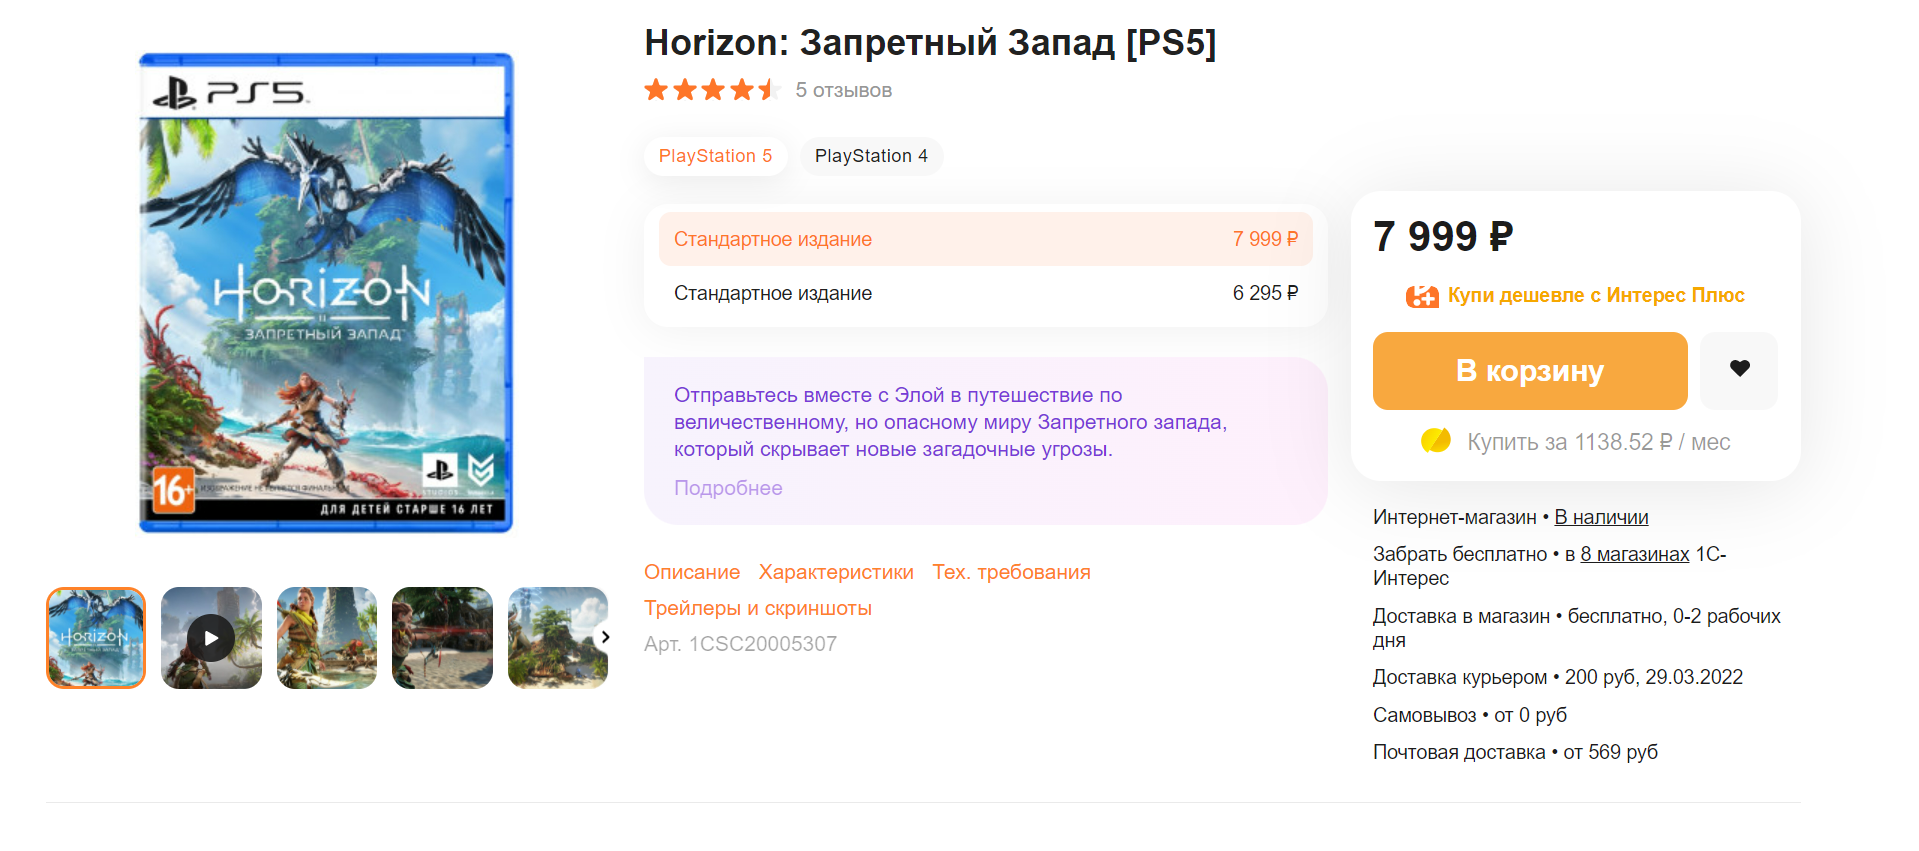Open Трейлеры и скриншоты section
Image resolution: width=1919 pixels, height=851 pixels.
point(758,608)
